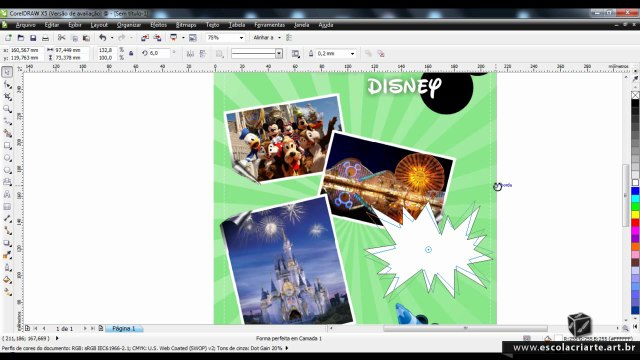The image size is (640, 360).
Task: Click the no-color X swatch in palette
Action: [x=635, y=95]
